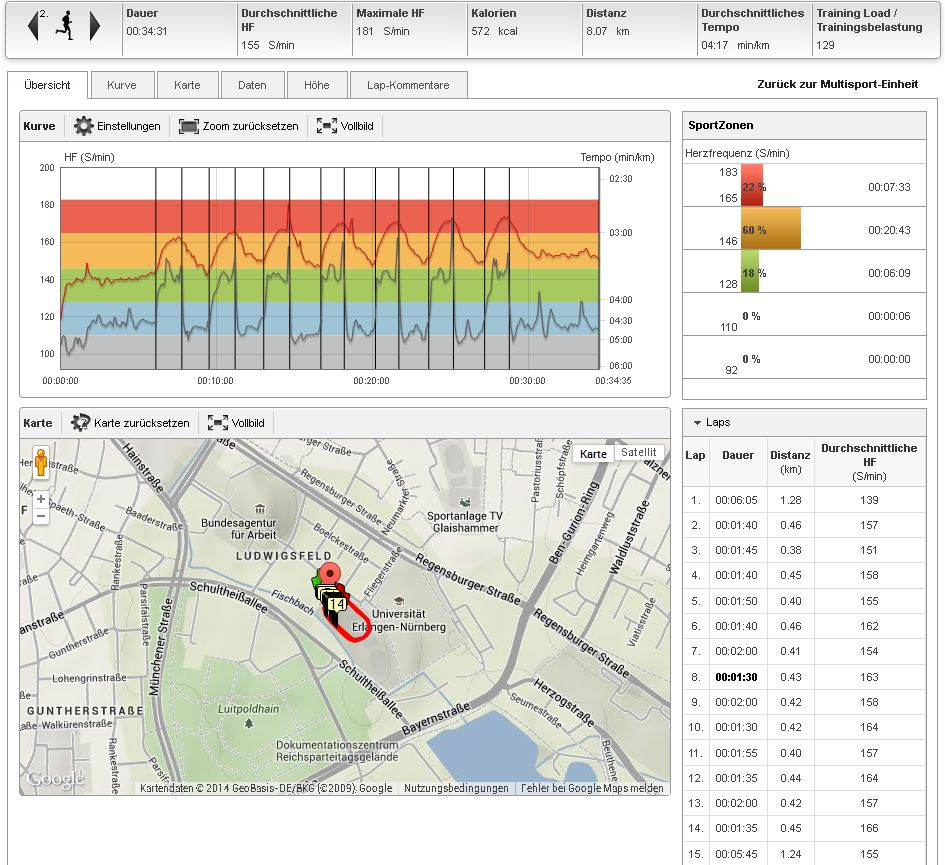This screenshot has width=945, height=865.
Task: Open Einstellungen gear in curve panel
Action: point(118,126)
